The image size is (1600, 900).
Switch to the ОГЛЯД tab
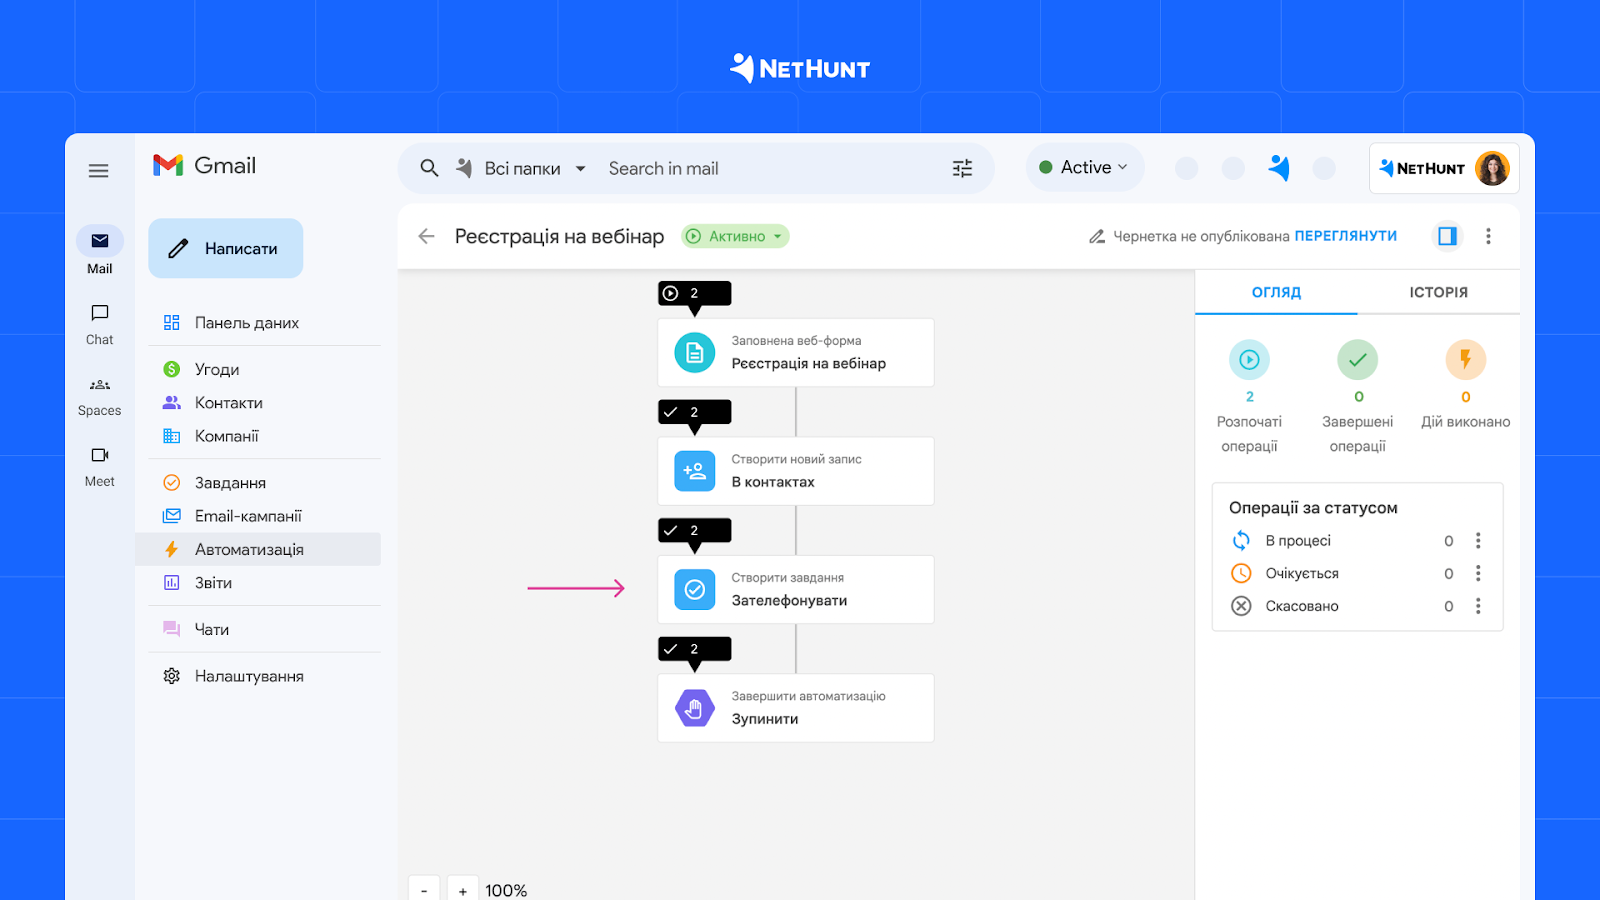pyautogui.click(x=1276, y=292)
